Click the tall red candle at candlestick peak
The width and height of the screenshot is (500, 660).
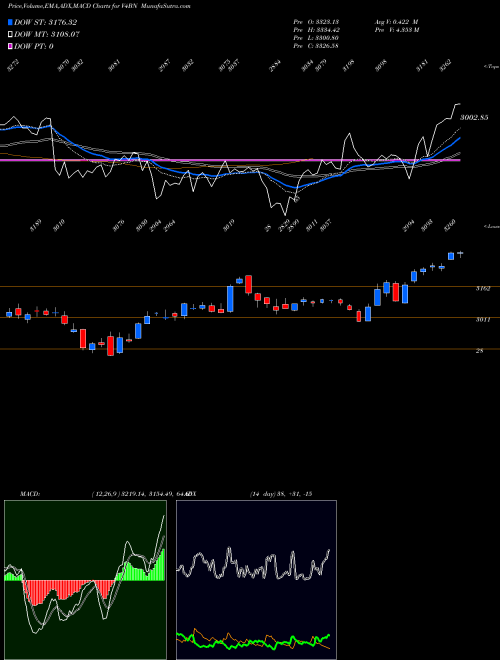pyautogui.click(x=249, y=284)
